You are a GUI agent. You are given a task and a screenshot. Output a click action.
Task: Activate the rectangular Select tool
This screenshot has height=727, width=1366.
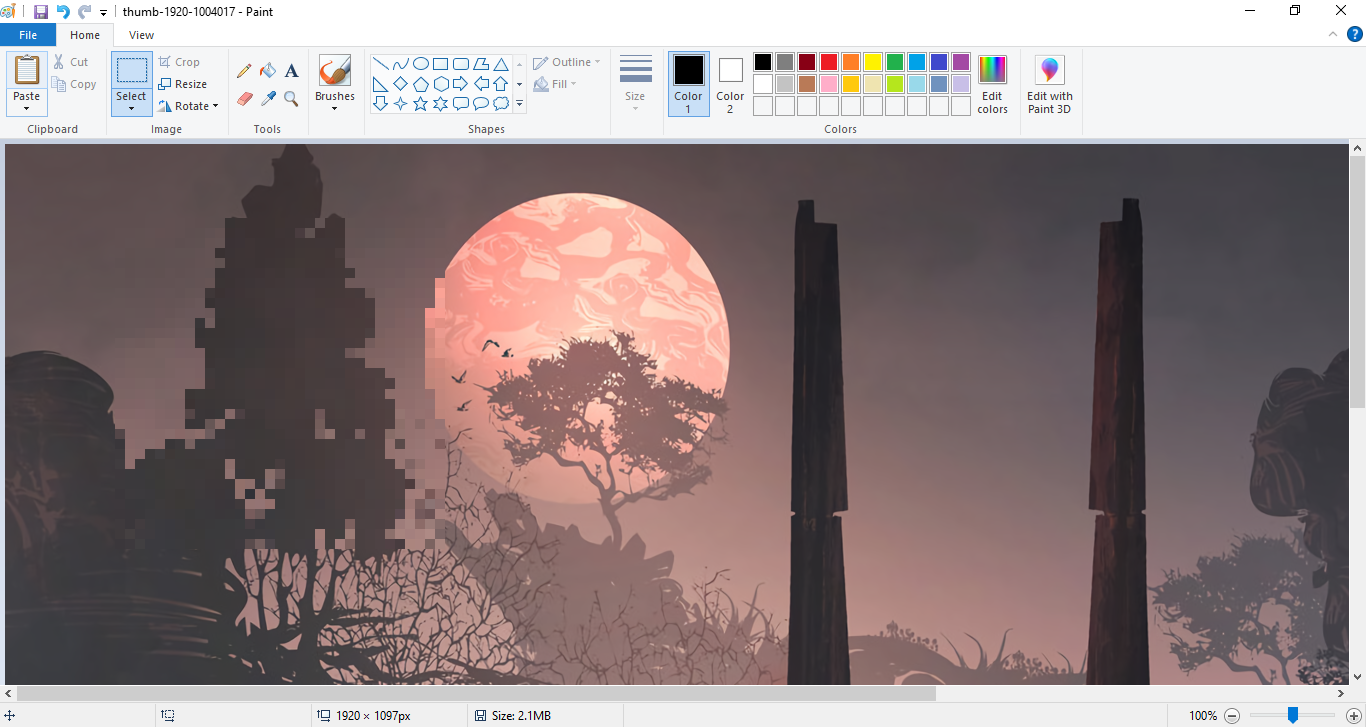(x=131, y=70)
